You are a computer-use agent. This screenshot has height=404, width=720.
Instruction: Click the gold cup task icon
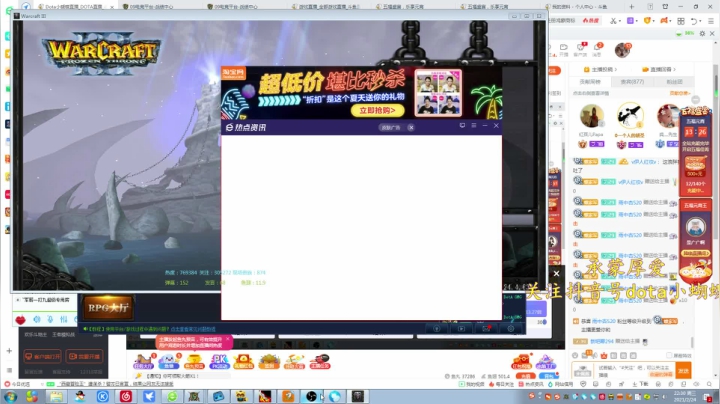[194, 361]
